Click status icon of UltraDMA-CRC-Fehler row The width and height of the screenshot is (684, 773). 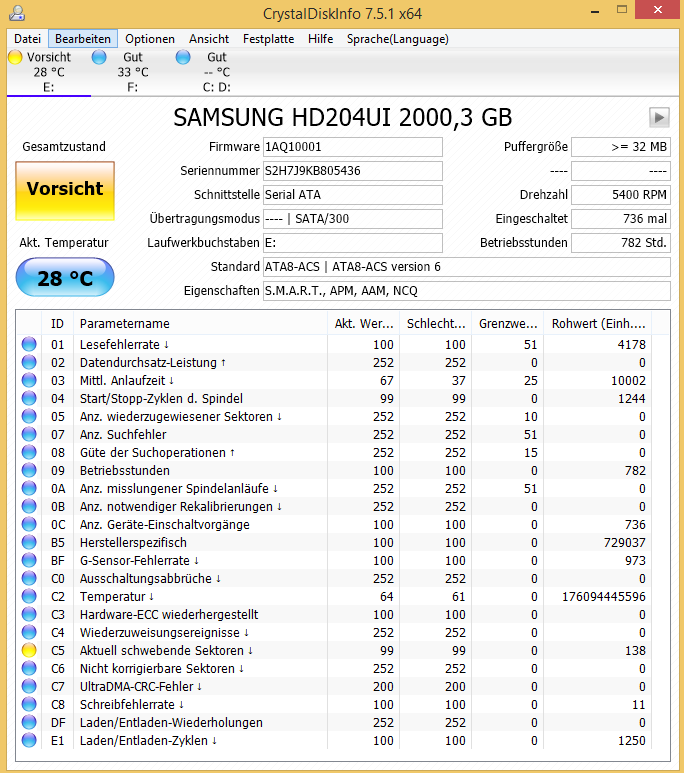29,686
